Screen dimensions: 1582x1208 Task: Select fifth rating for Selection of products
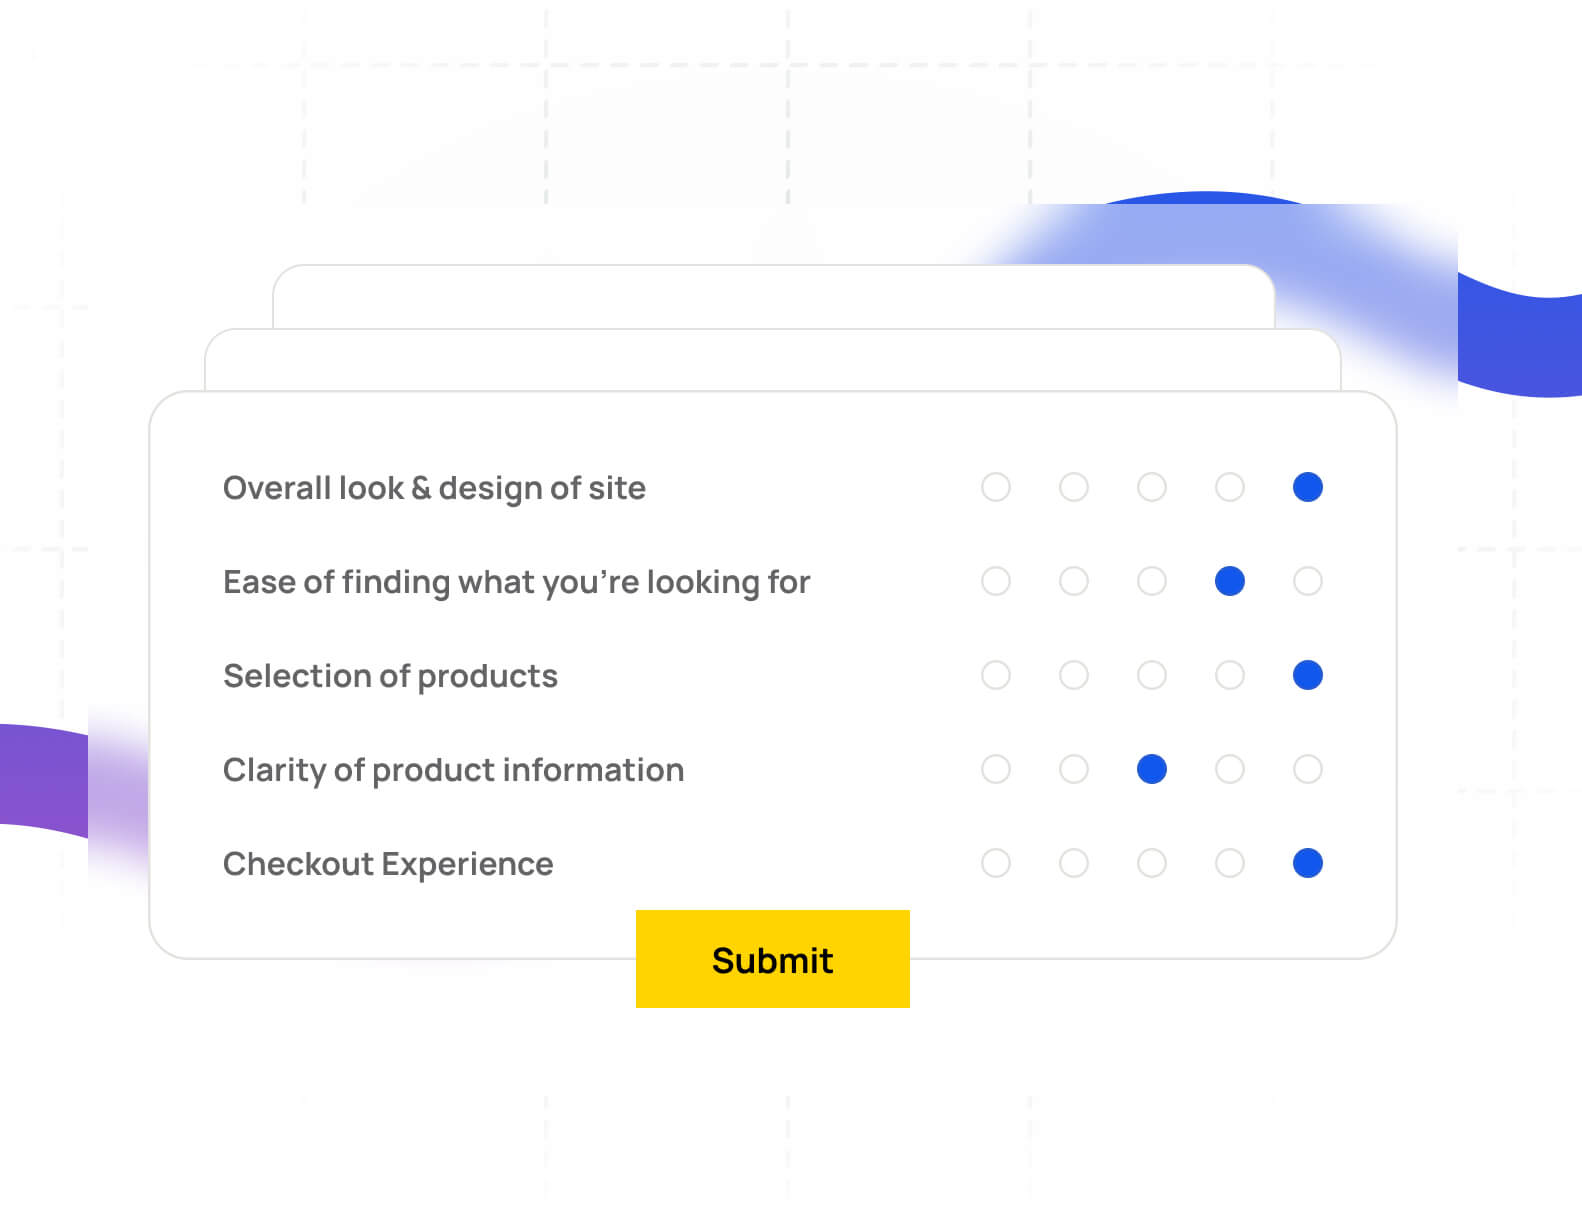point(1307,675)
